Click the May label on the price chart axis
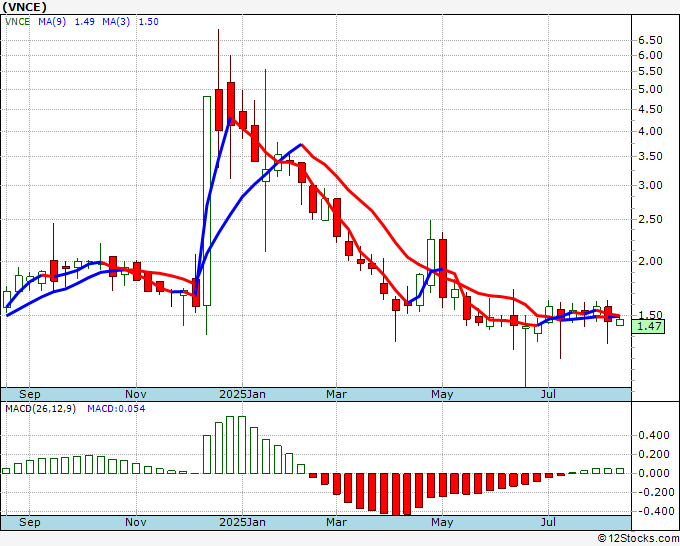This screenshot has height=546, width=680. [x=442, y=394]
